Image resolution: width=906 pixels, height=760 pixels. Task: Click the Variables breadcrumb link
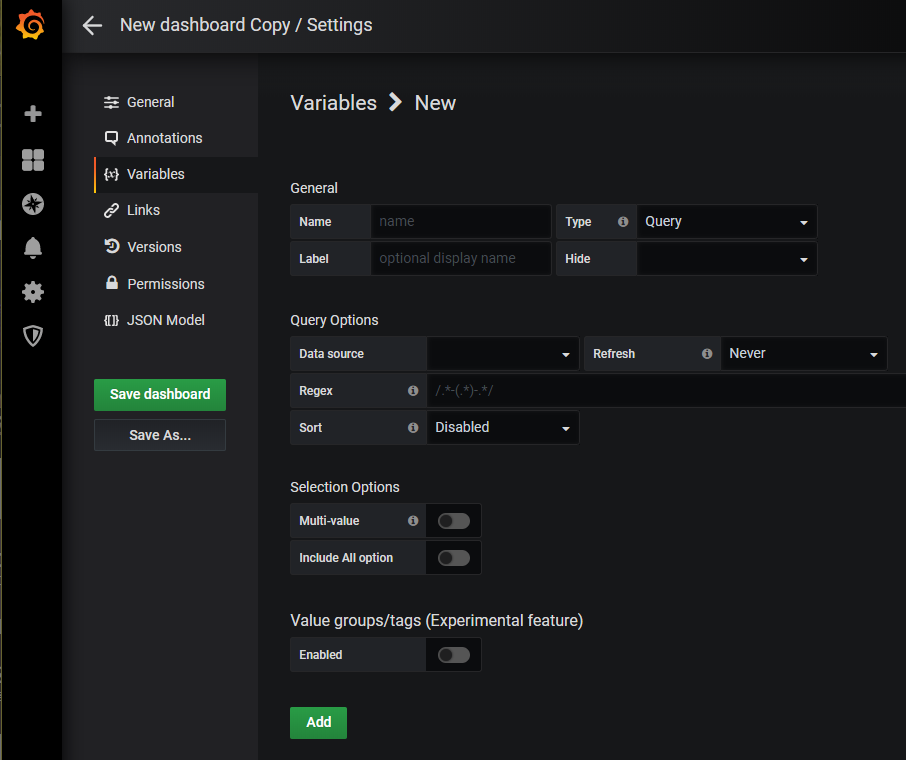click(333, 103)
